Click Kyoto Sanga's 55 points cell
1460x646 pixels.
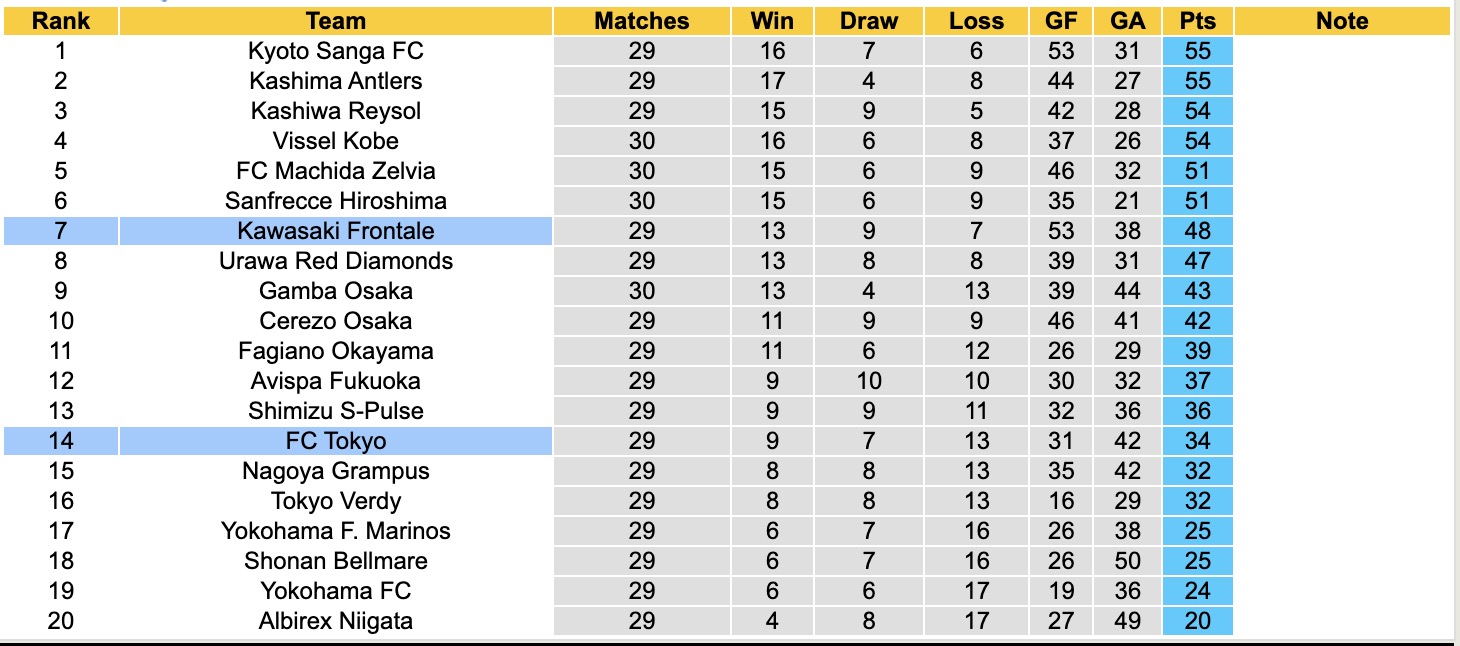coord(1197,51)
